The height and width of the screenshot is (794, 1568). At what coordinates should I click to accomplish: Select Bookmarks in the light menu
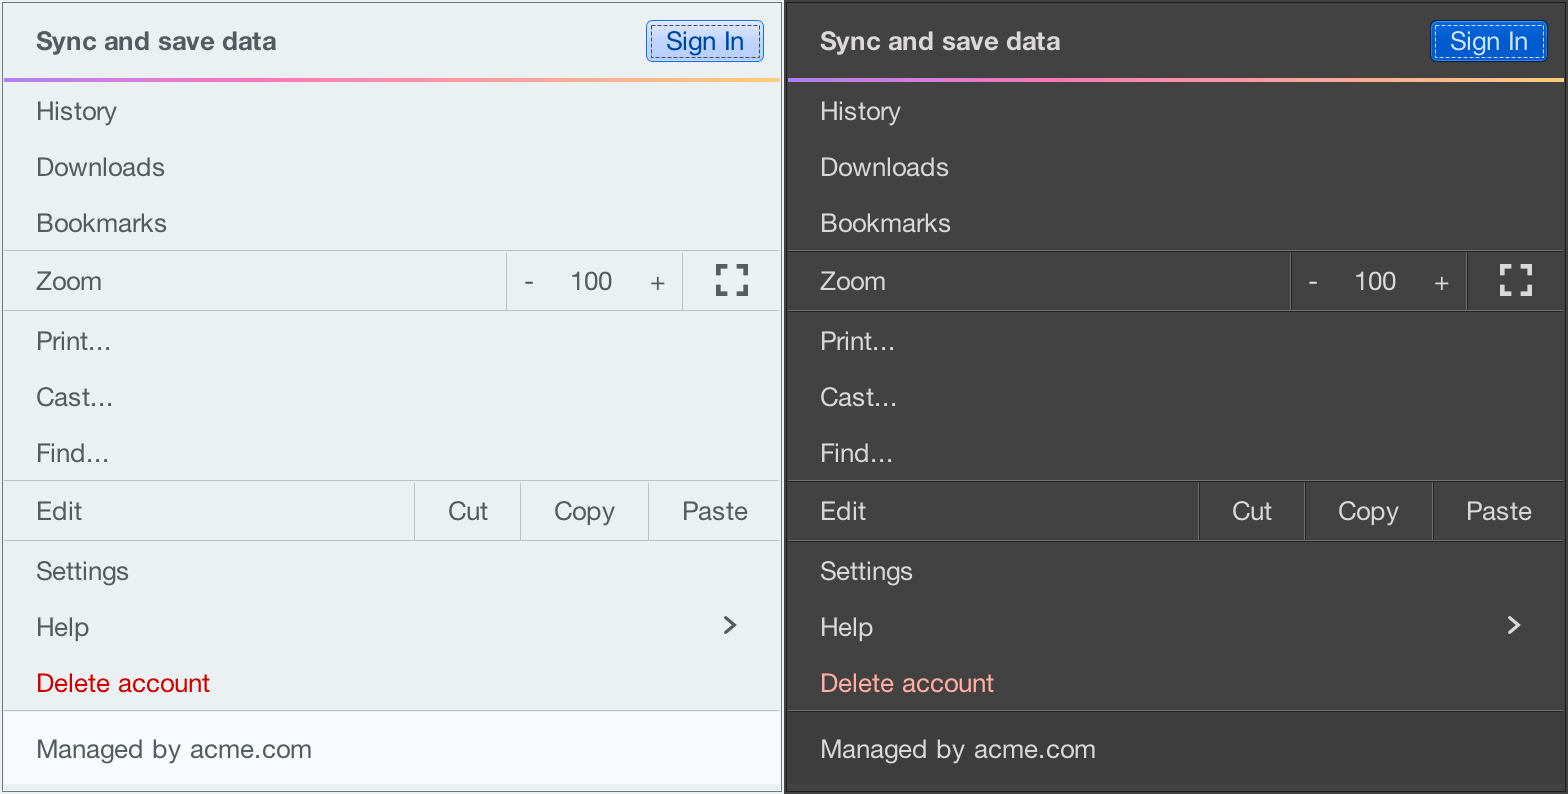(102, 224)
